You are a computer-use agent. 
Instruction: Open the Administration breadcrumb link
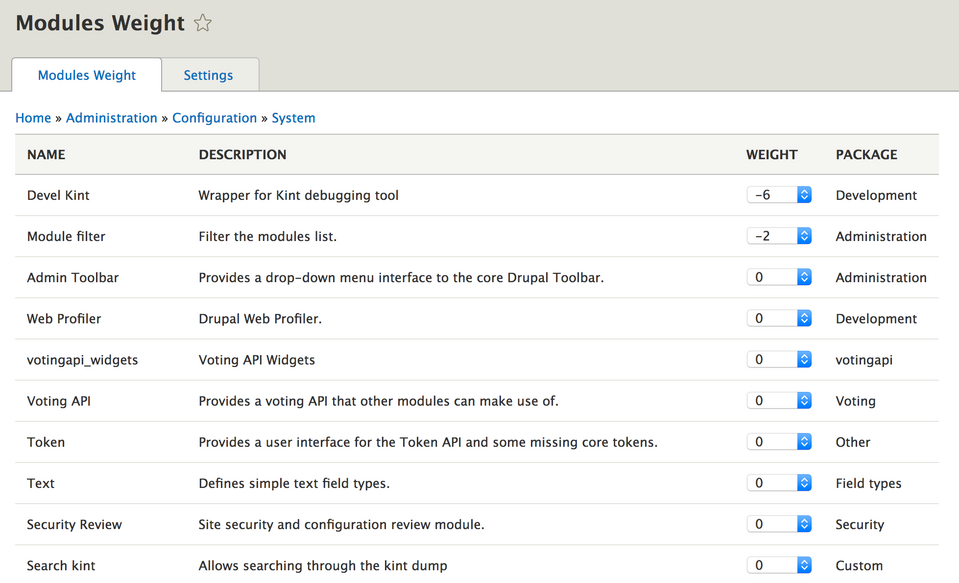click(112, 118)
